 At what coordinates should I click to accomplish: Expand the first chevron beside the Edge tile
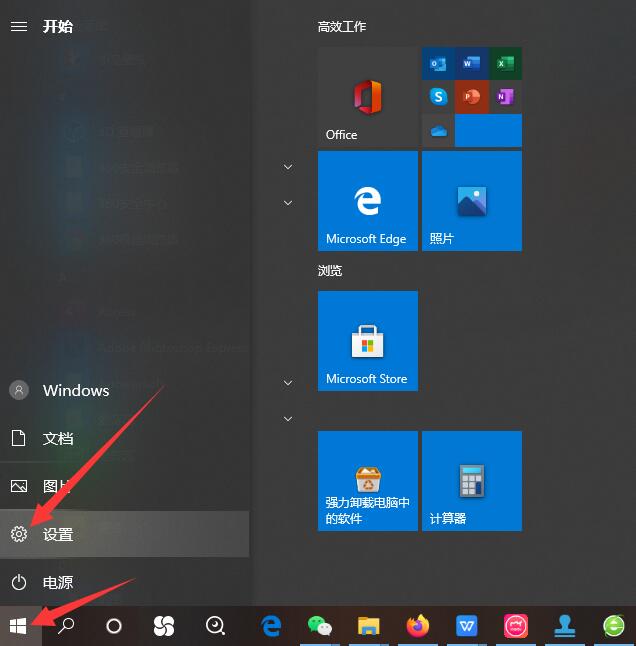pos(288,167)
